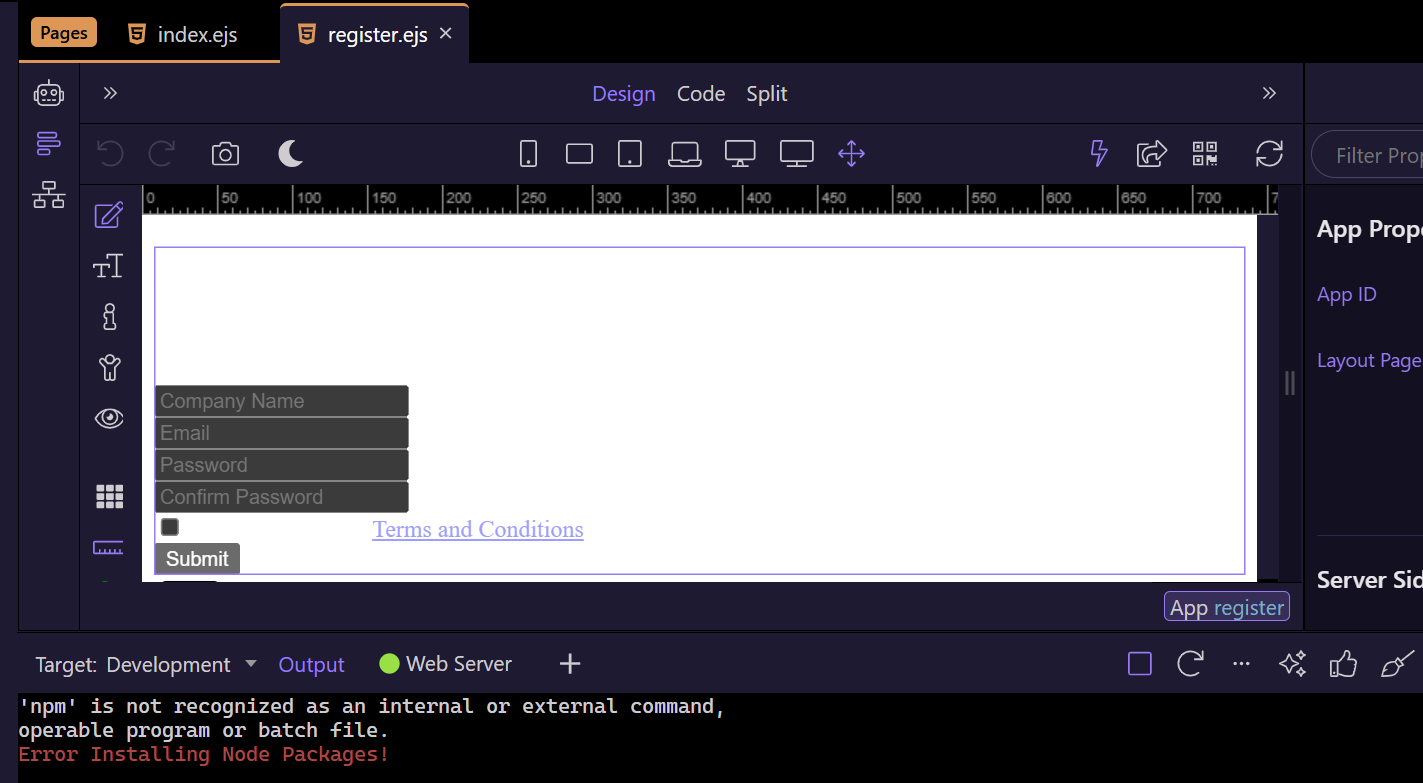The width and height of the screenshot is (1423, 783).
Task: Add a new terminal with plus icon
Action: [x=570, y=663]
